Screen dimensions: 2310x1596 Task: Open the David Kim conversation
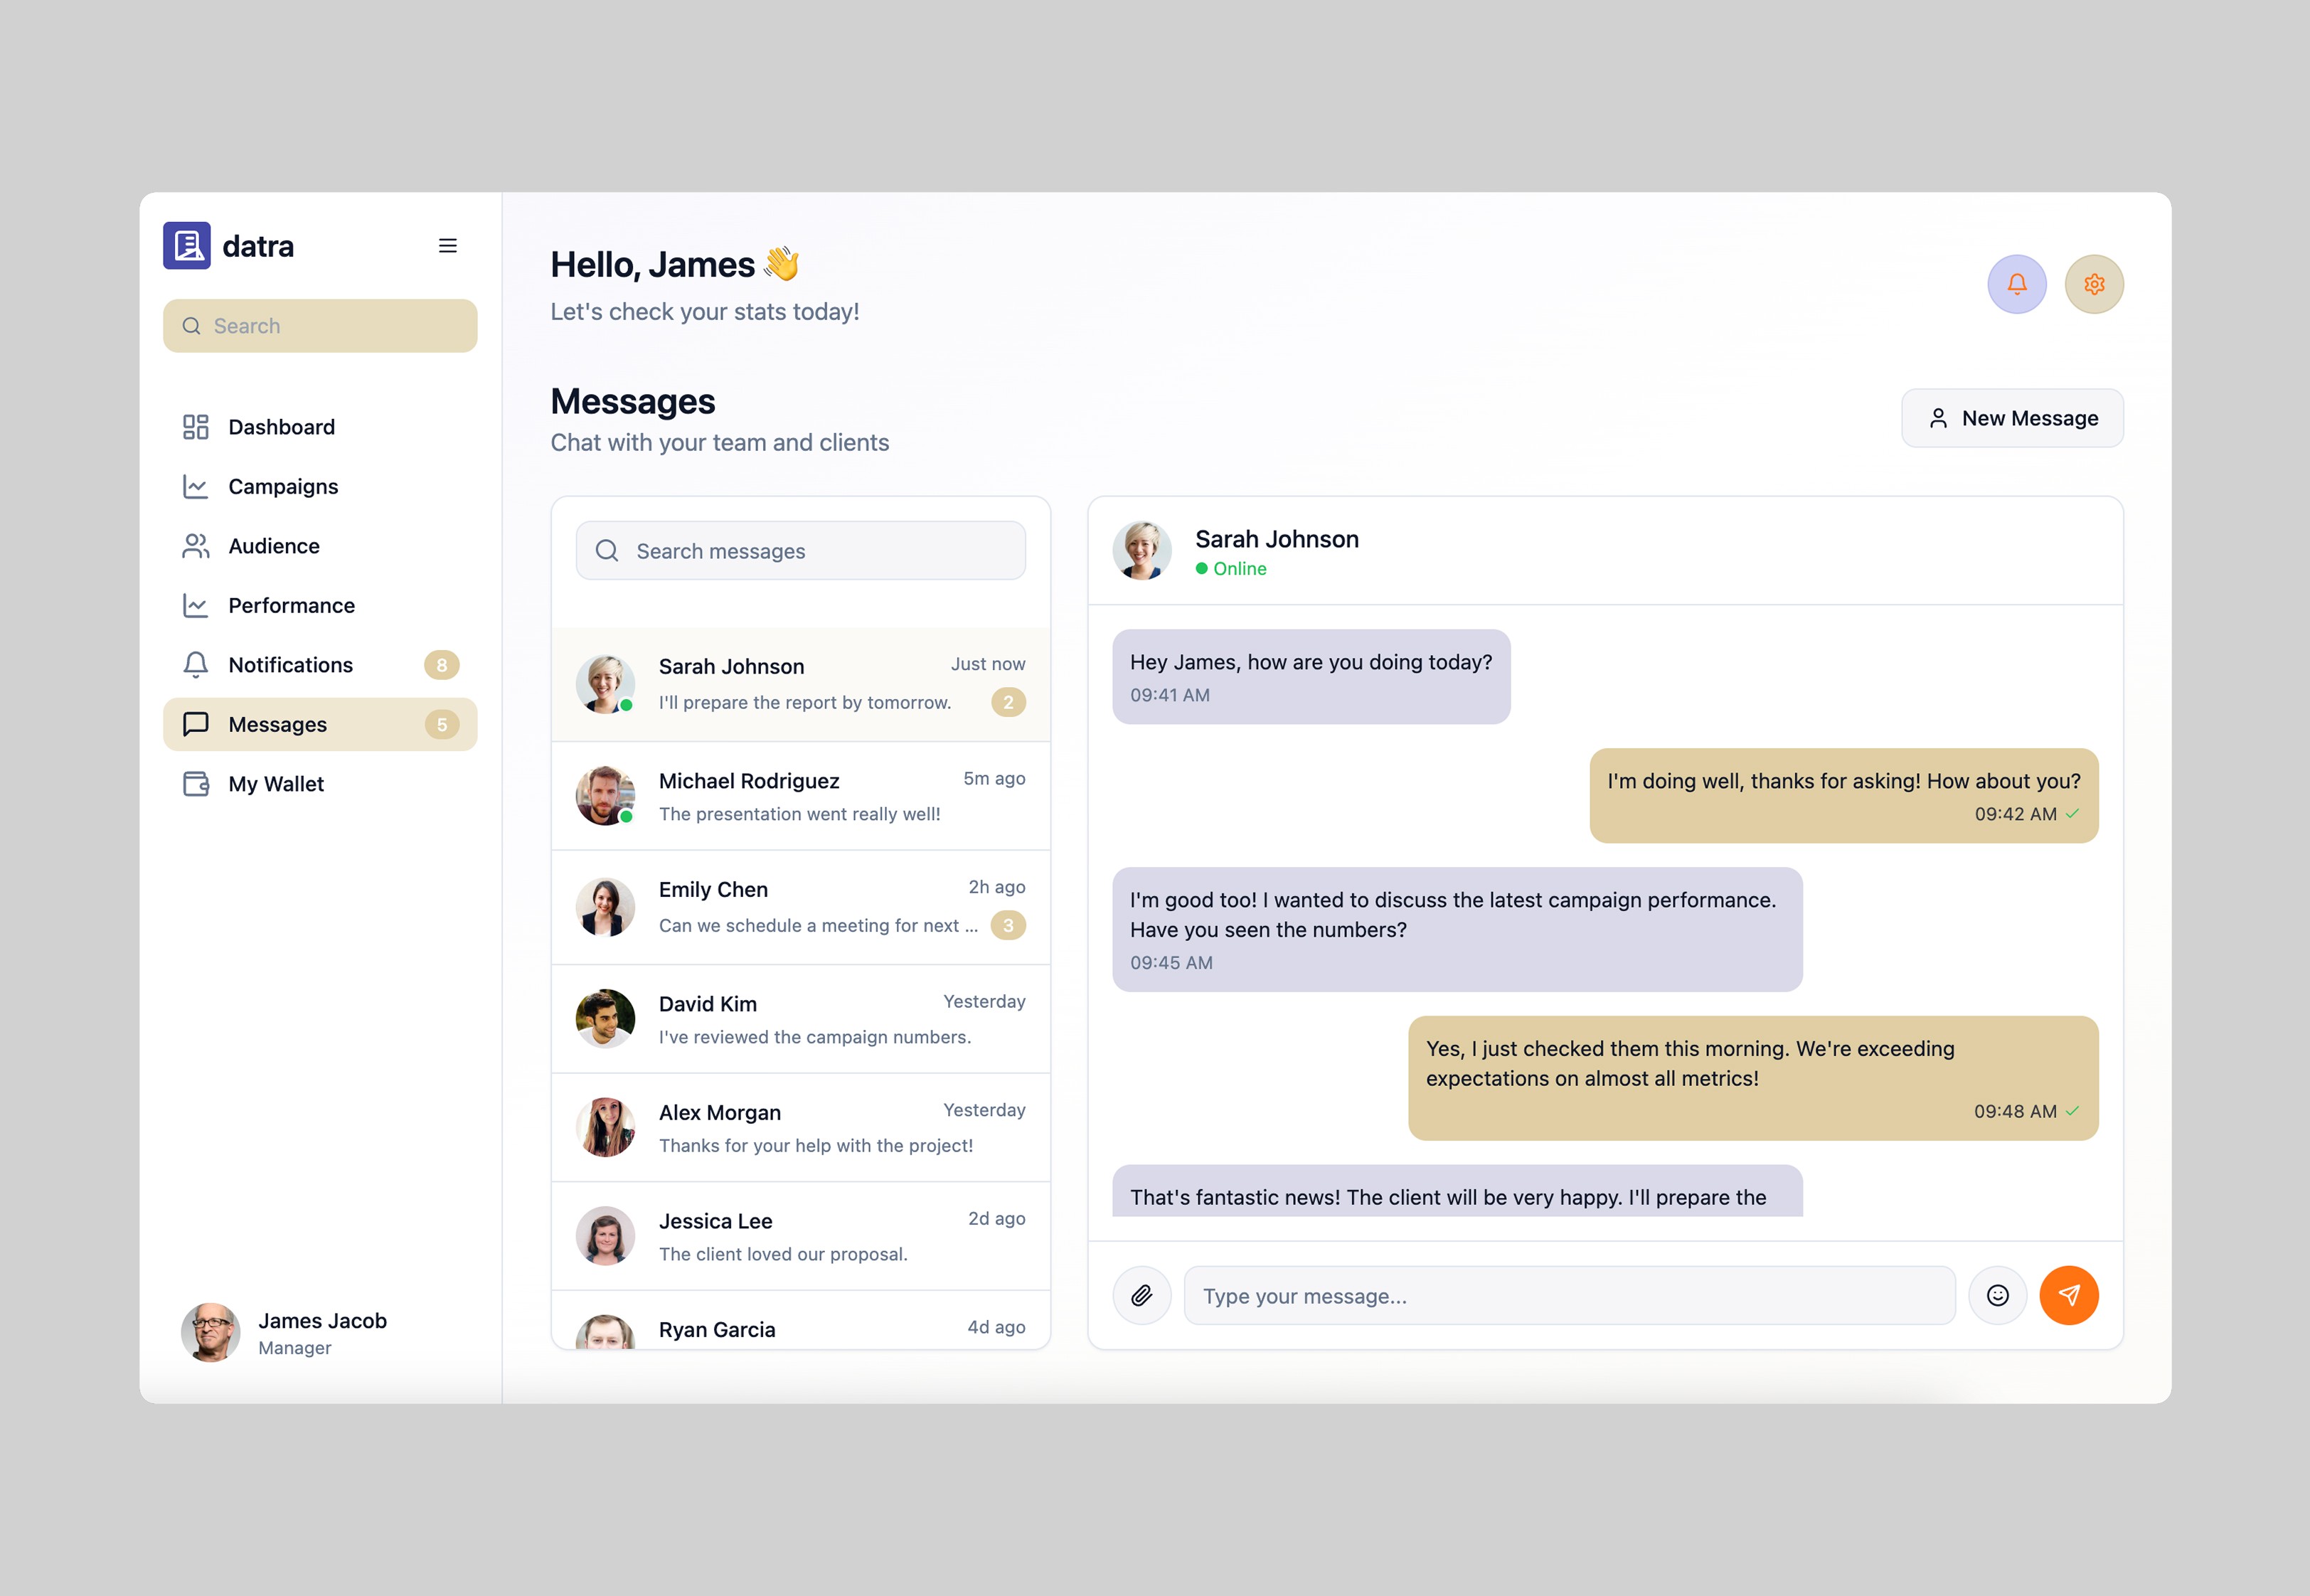(x=800, y=1019)
